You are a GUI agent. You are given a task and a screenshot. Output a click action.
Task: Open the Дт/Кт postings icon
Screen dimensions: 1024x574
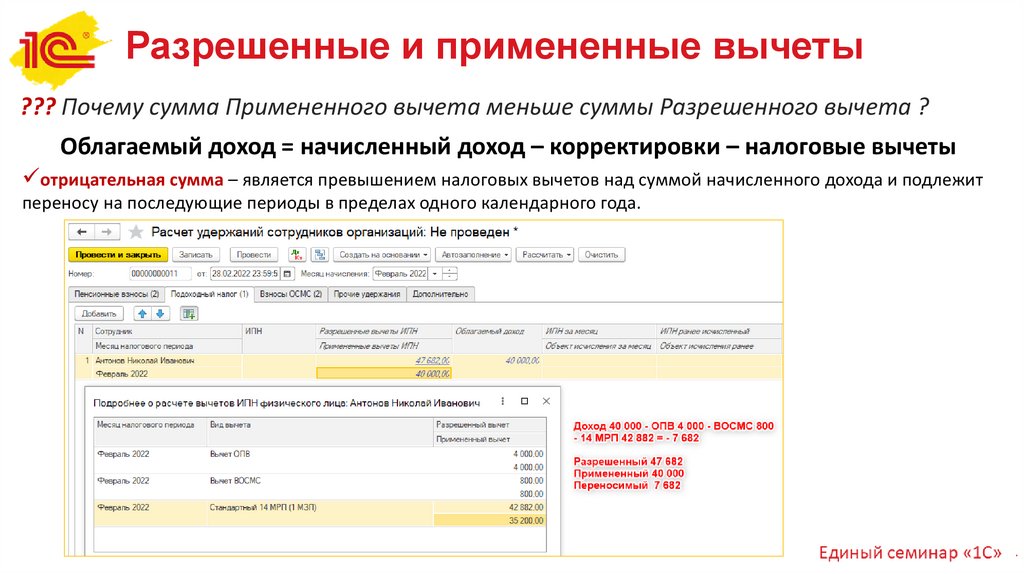point(297,255)
